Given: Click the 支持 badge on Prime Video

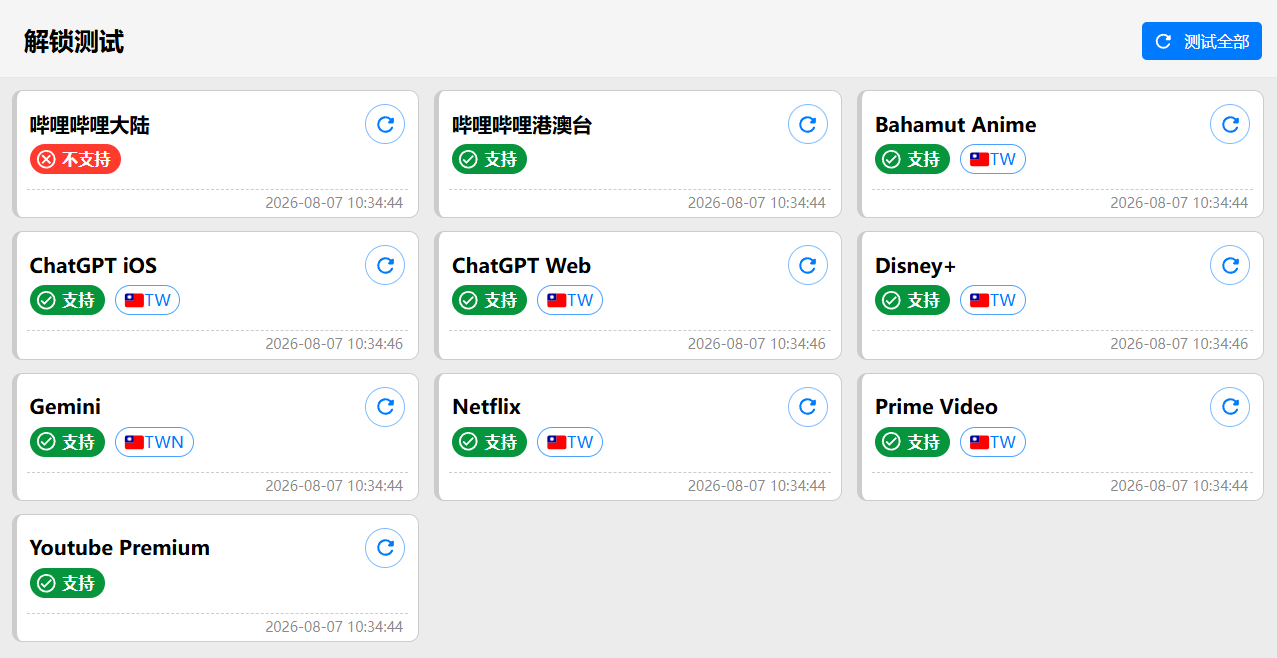Looking at the screenshot, I should point(912,442).
